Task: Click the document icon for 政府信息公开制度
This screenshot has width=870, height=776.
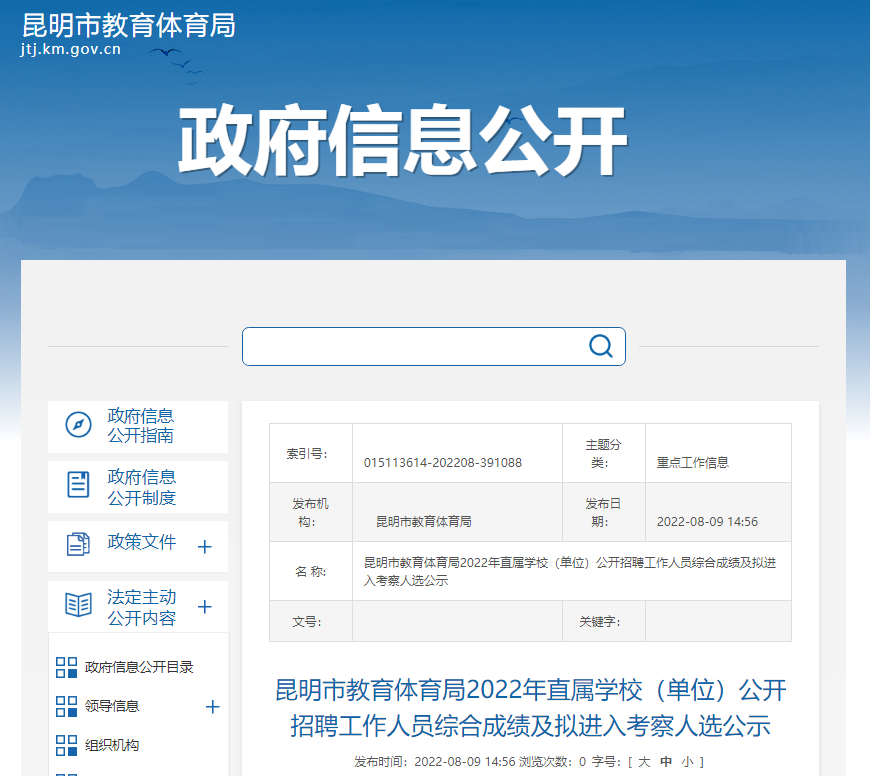Action: coord(78,485)
